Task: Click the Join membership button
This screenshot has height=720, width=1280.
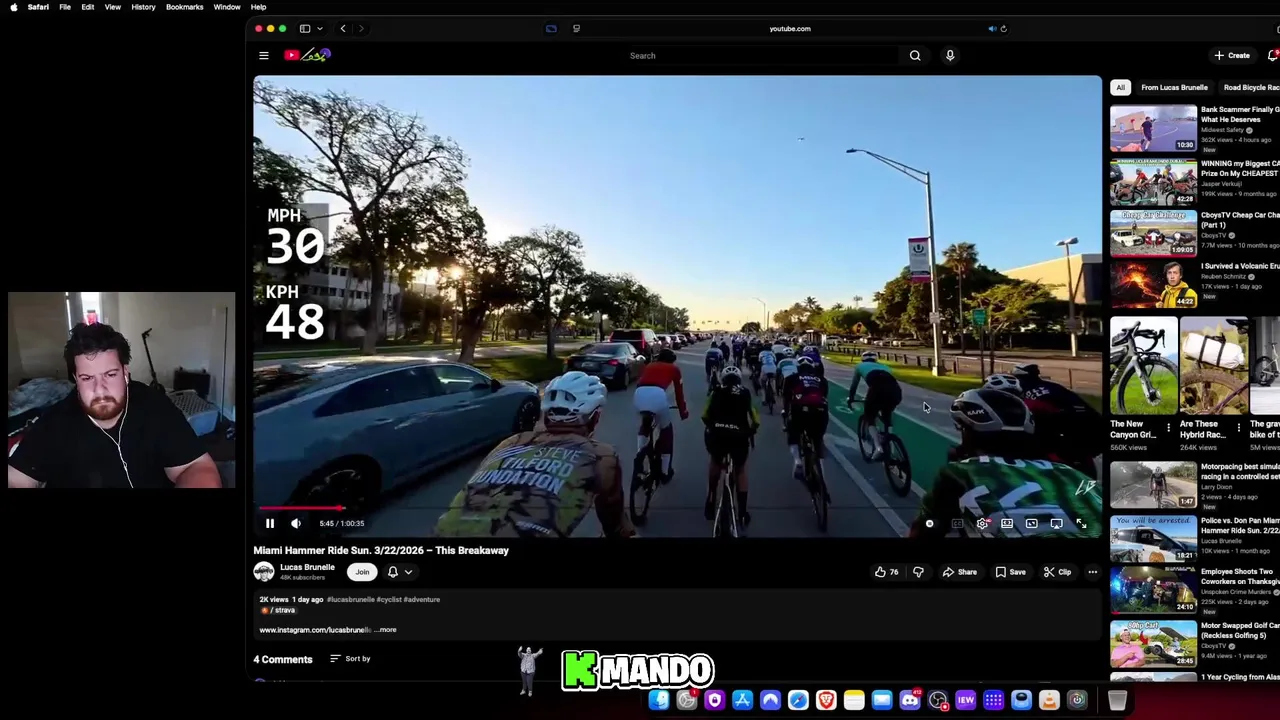Action: [362, 572]
